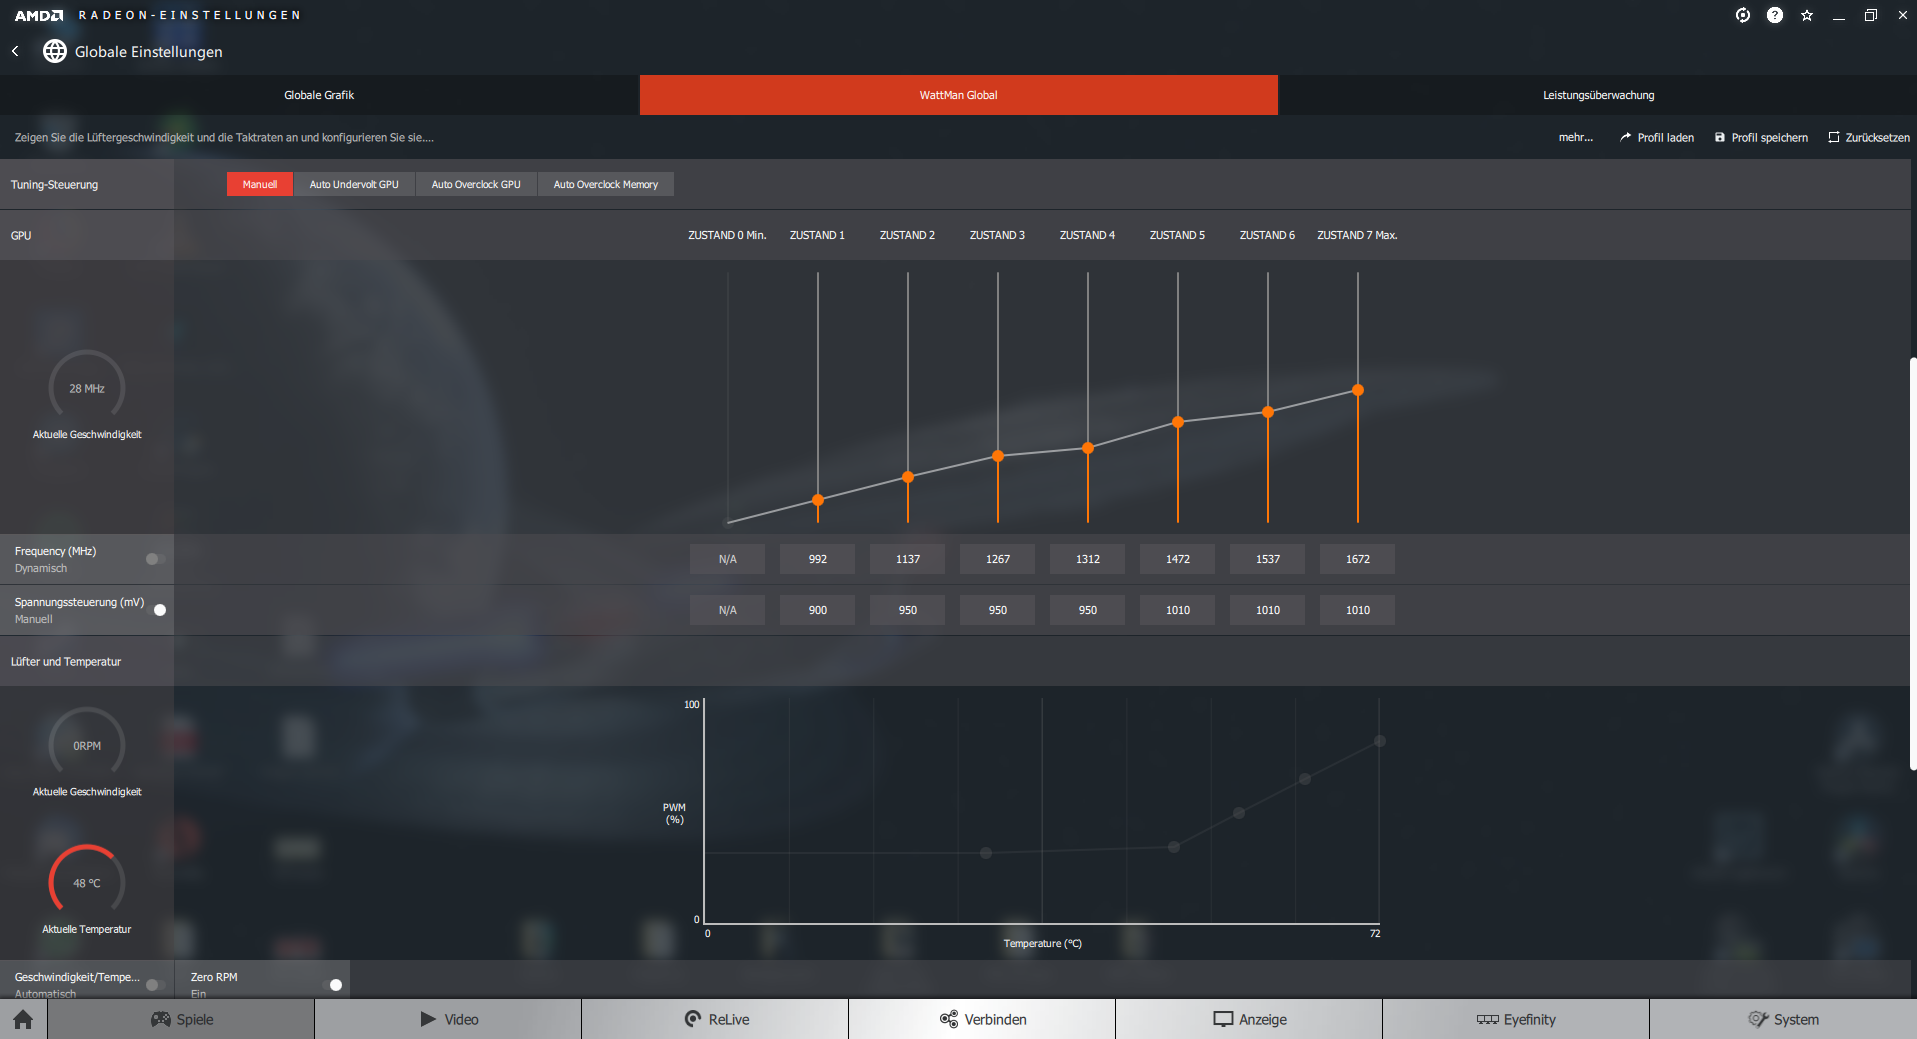Viewport: 1917px width, 1039px height.
Task: Click frequency field showing 1312
Action: point(1088,559)
